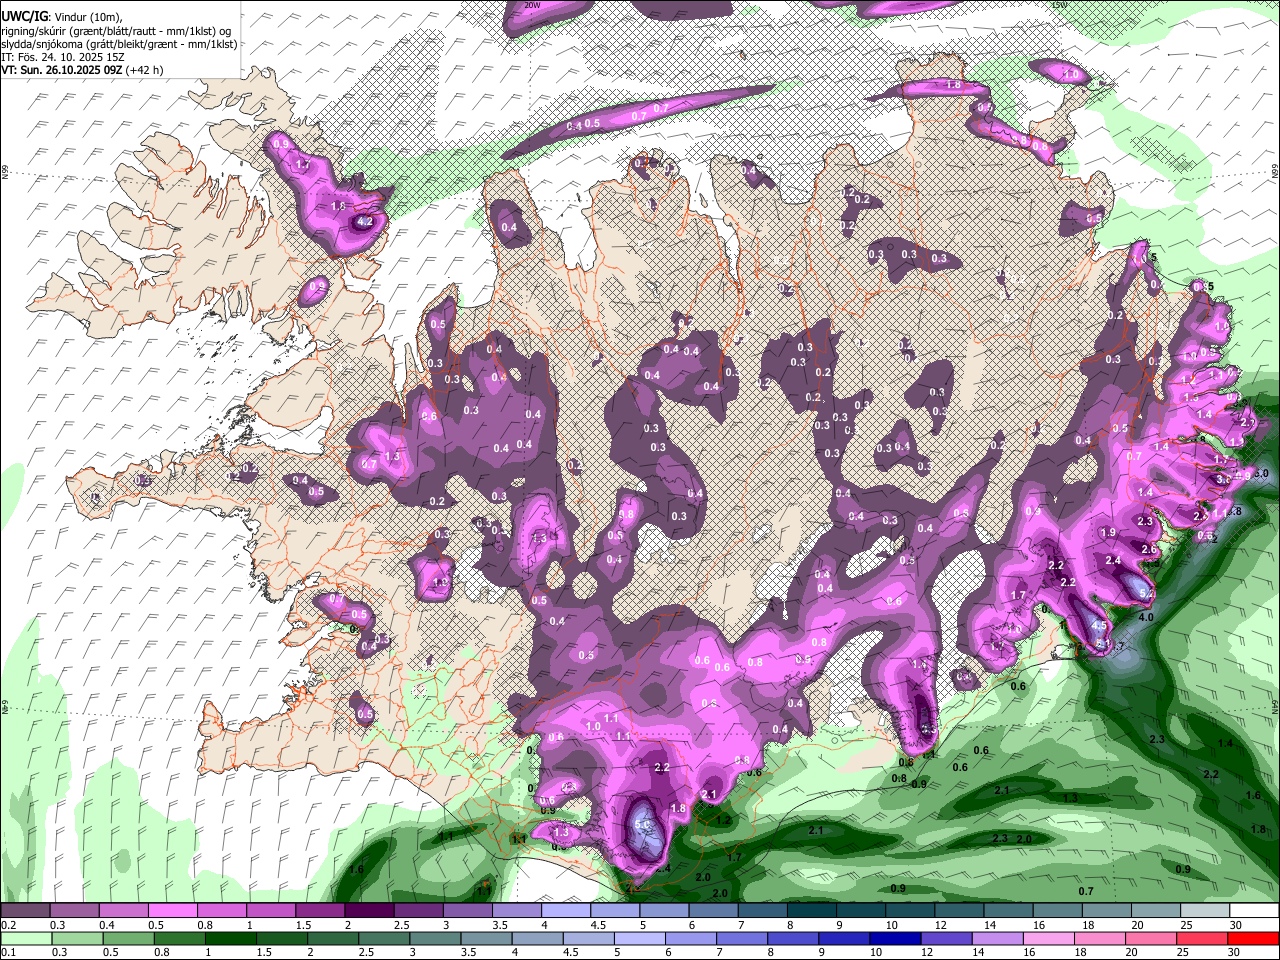This screenshot has height=960, width=1280.
Task: Click the 'rigning/skúrir' legend description line
Action: click(x=116, y=32)
